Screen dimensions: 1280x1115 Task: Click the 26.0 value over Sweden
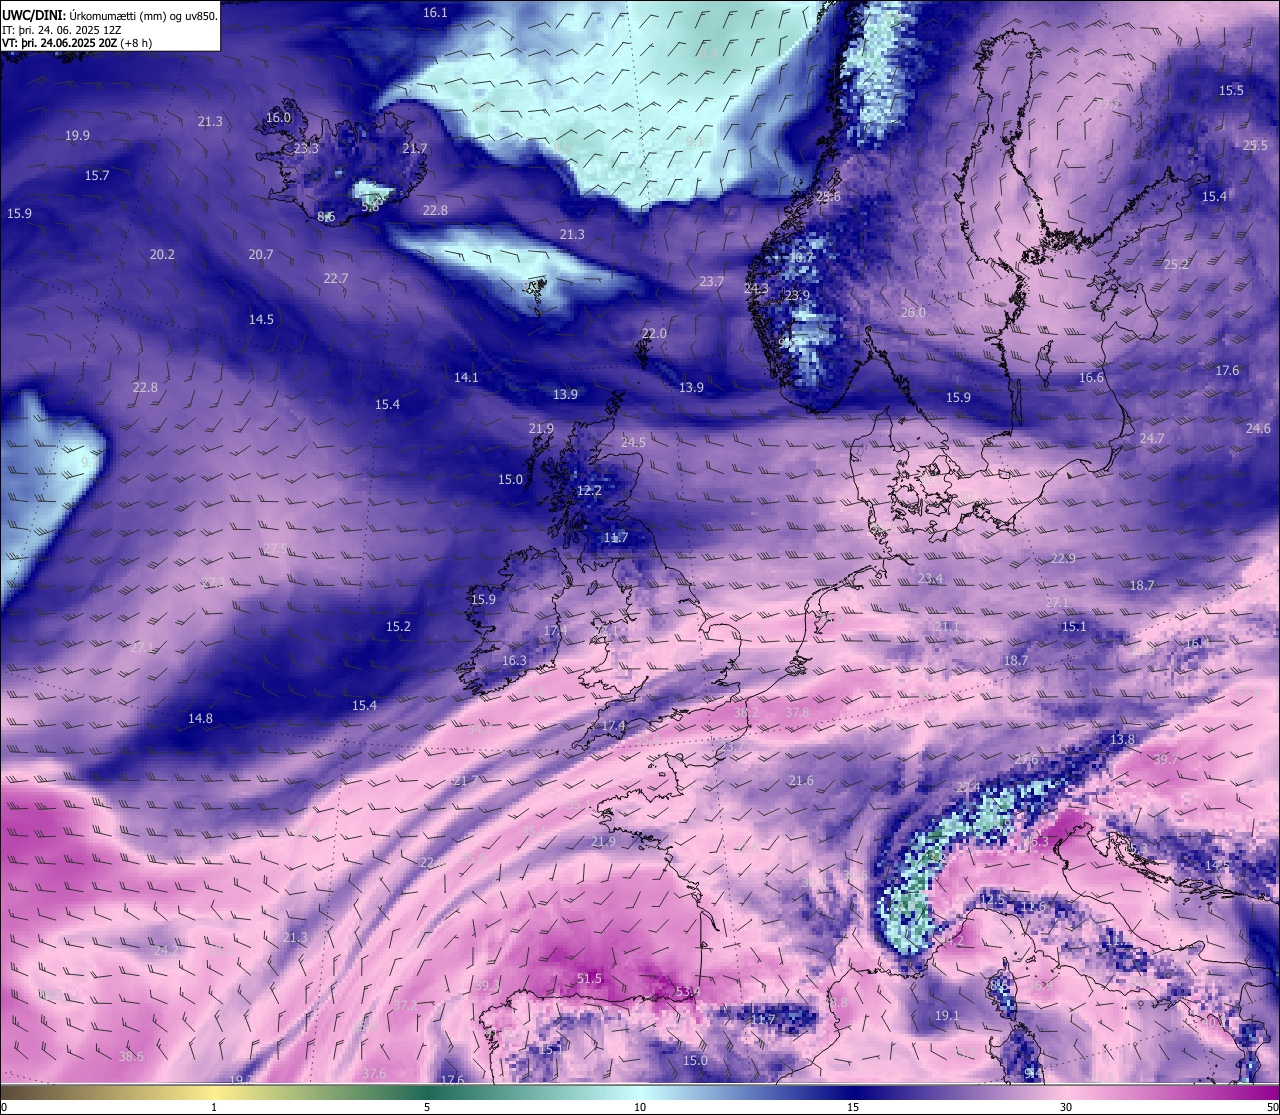click(x=913, y=312)
